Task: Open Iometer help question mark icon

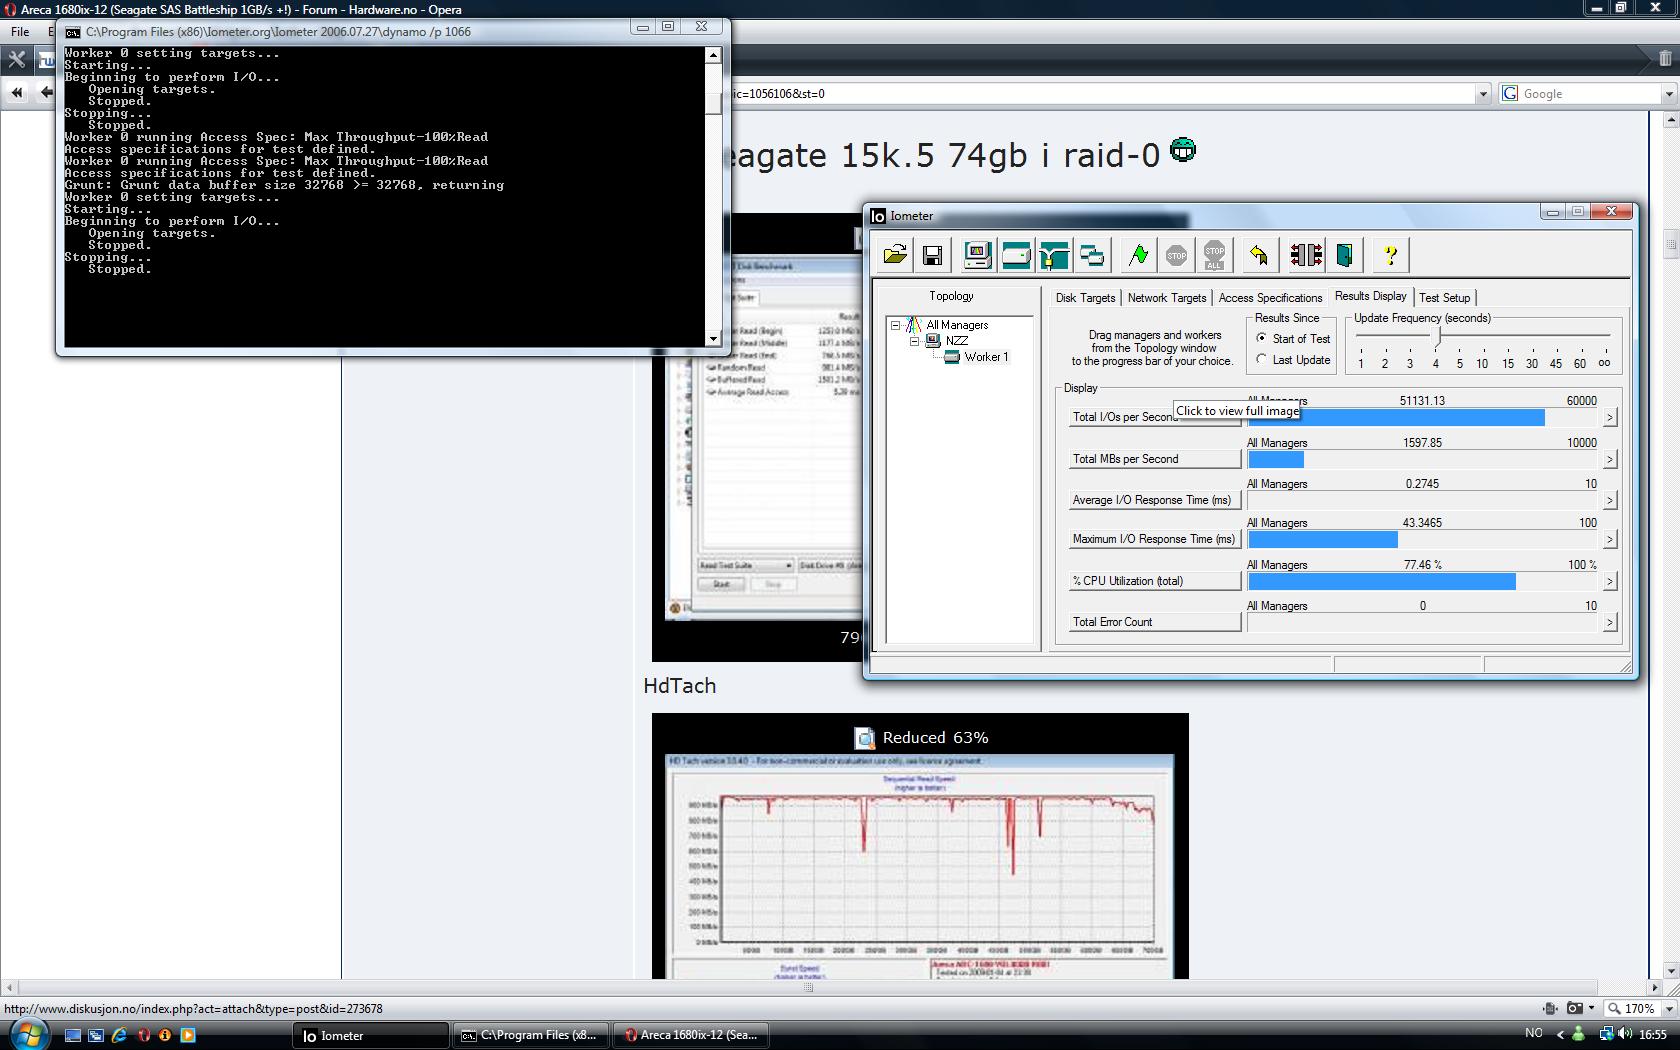Action: point(1390,255)
